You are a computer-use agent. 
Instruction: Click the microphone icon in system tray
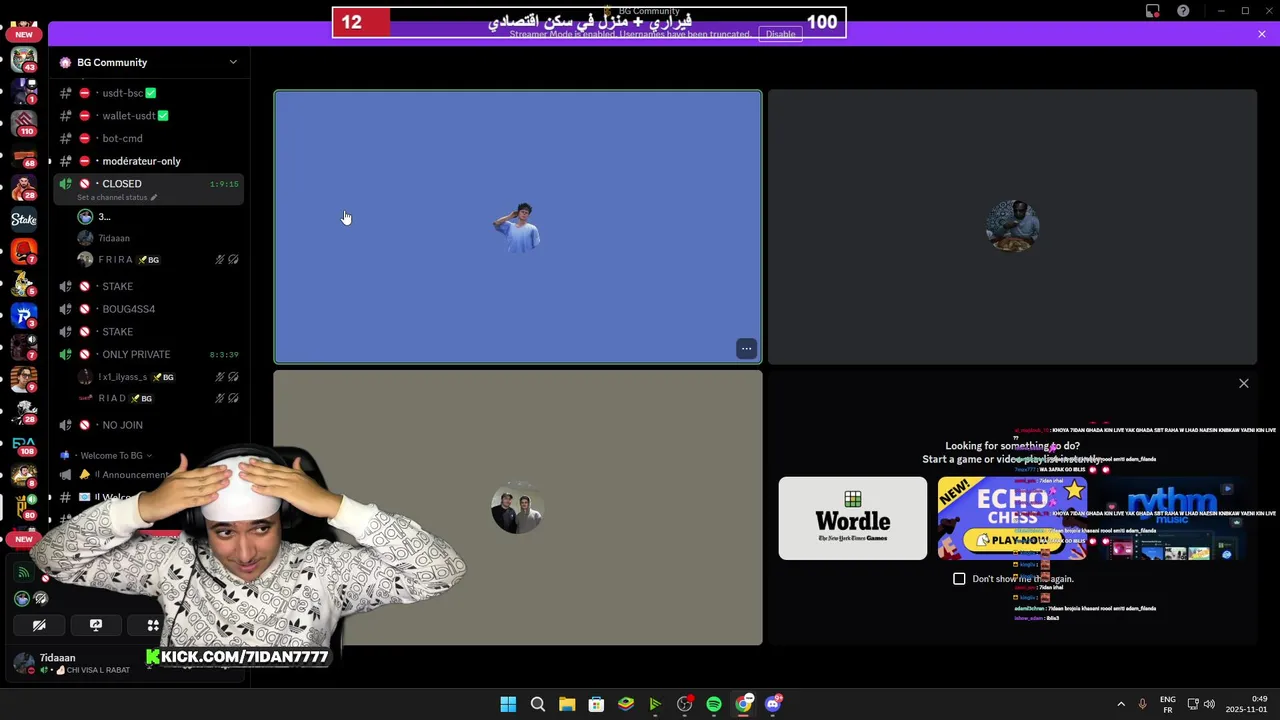pos(1142,704)
